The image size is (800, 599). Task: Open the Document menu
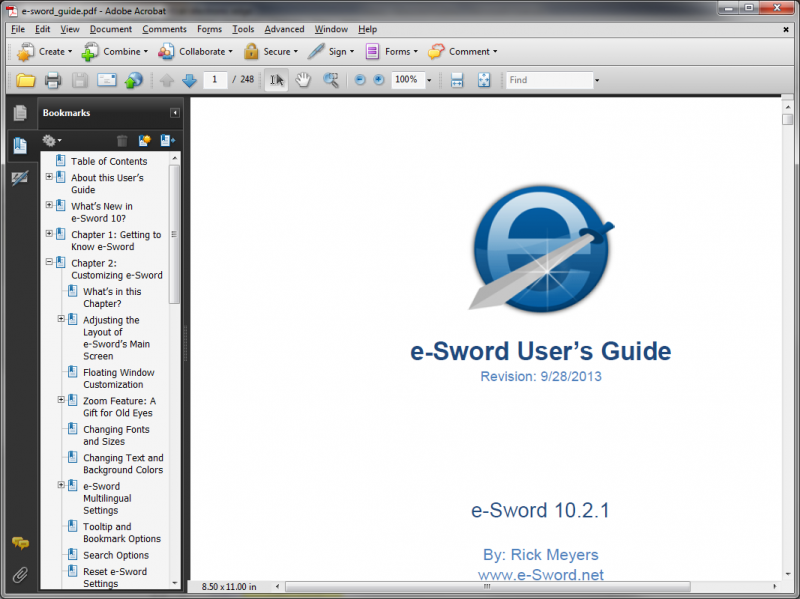point(111,30)
